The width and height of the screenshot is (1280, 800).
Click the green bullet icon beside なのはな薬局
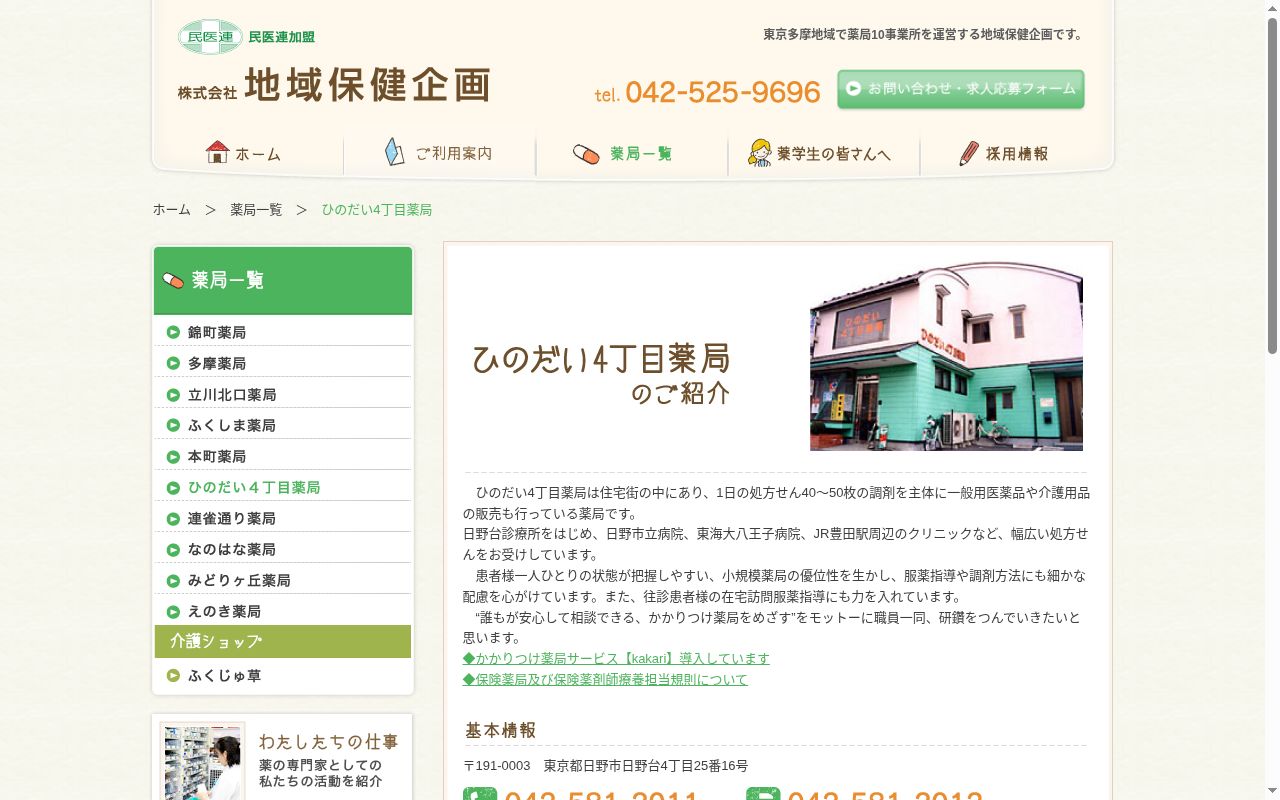click(173, 549)
